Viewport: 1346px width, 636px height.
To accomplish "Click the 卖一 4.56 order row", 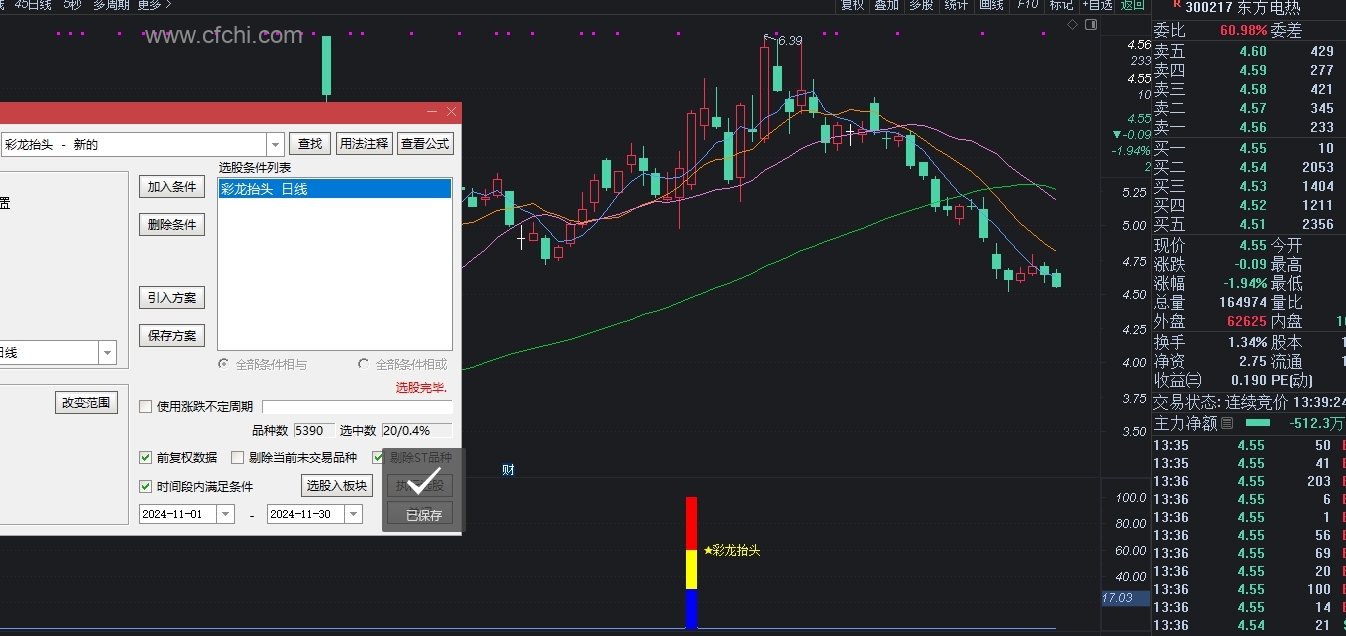I will [1249, 127].
